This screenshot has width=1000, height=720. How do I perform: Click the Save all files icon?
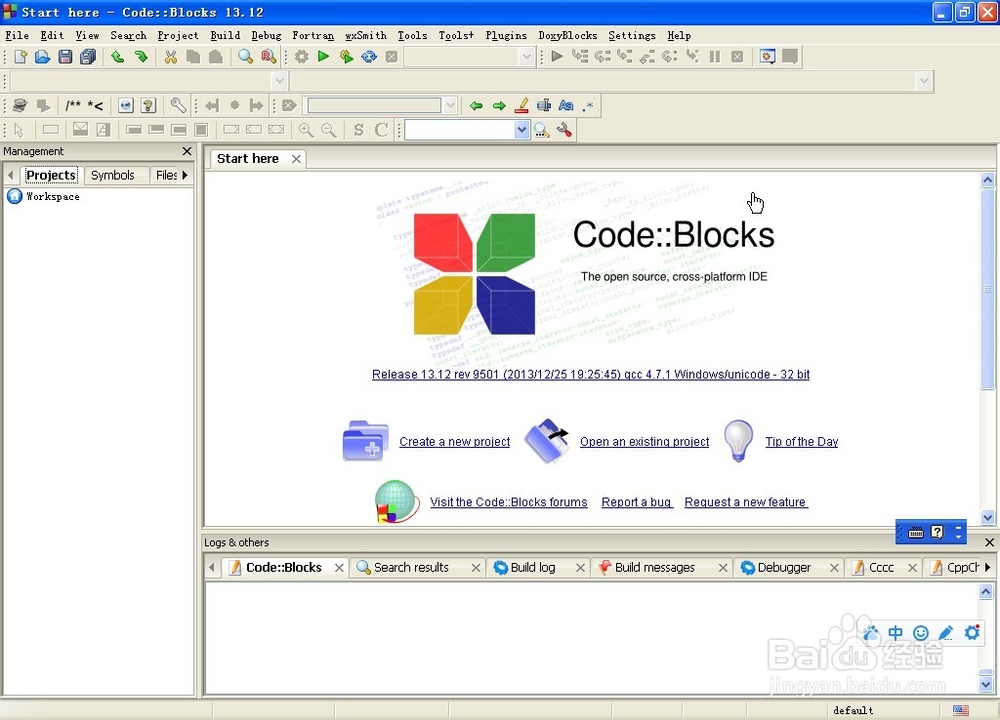[88, 57]
